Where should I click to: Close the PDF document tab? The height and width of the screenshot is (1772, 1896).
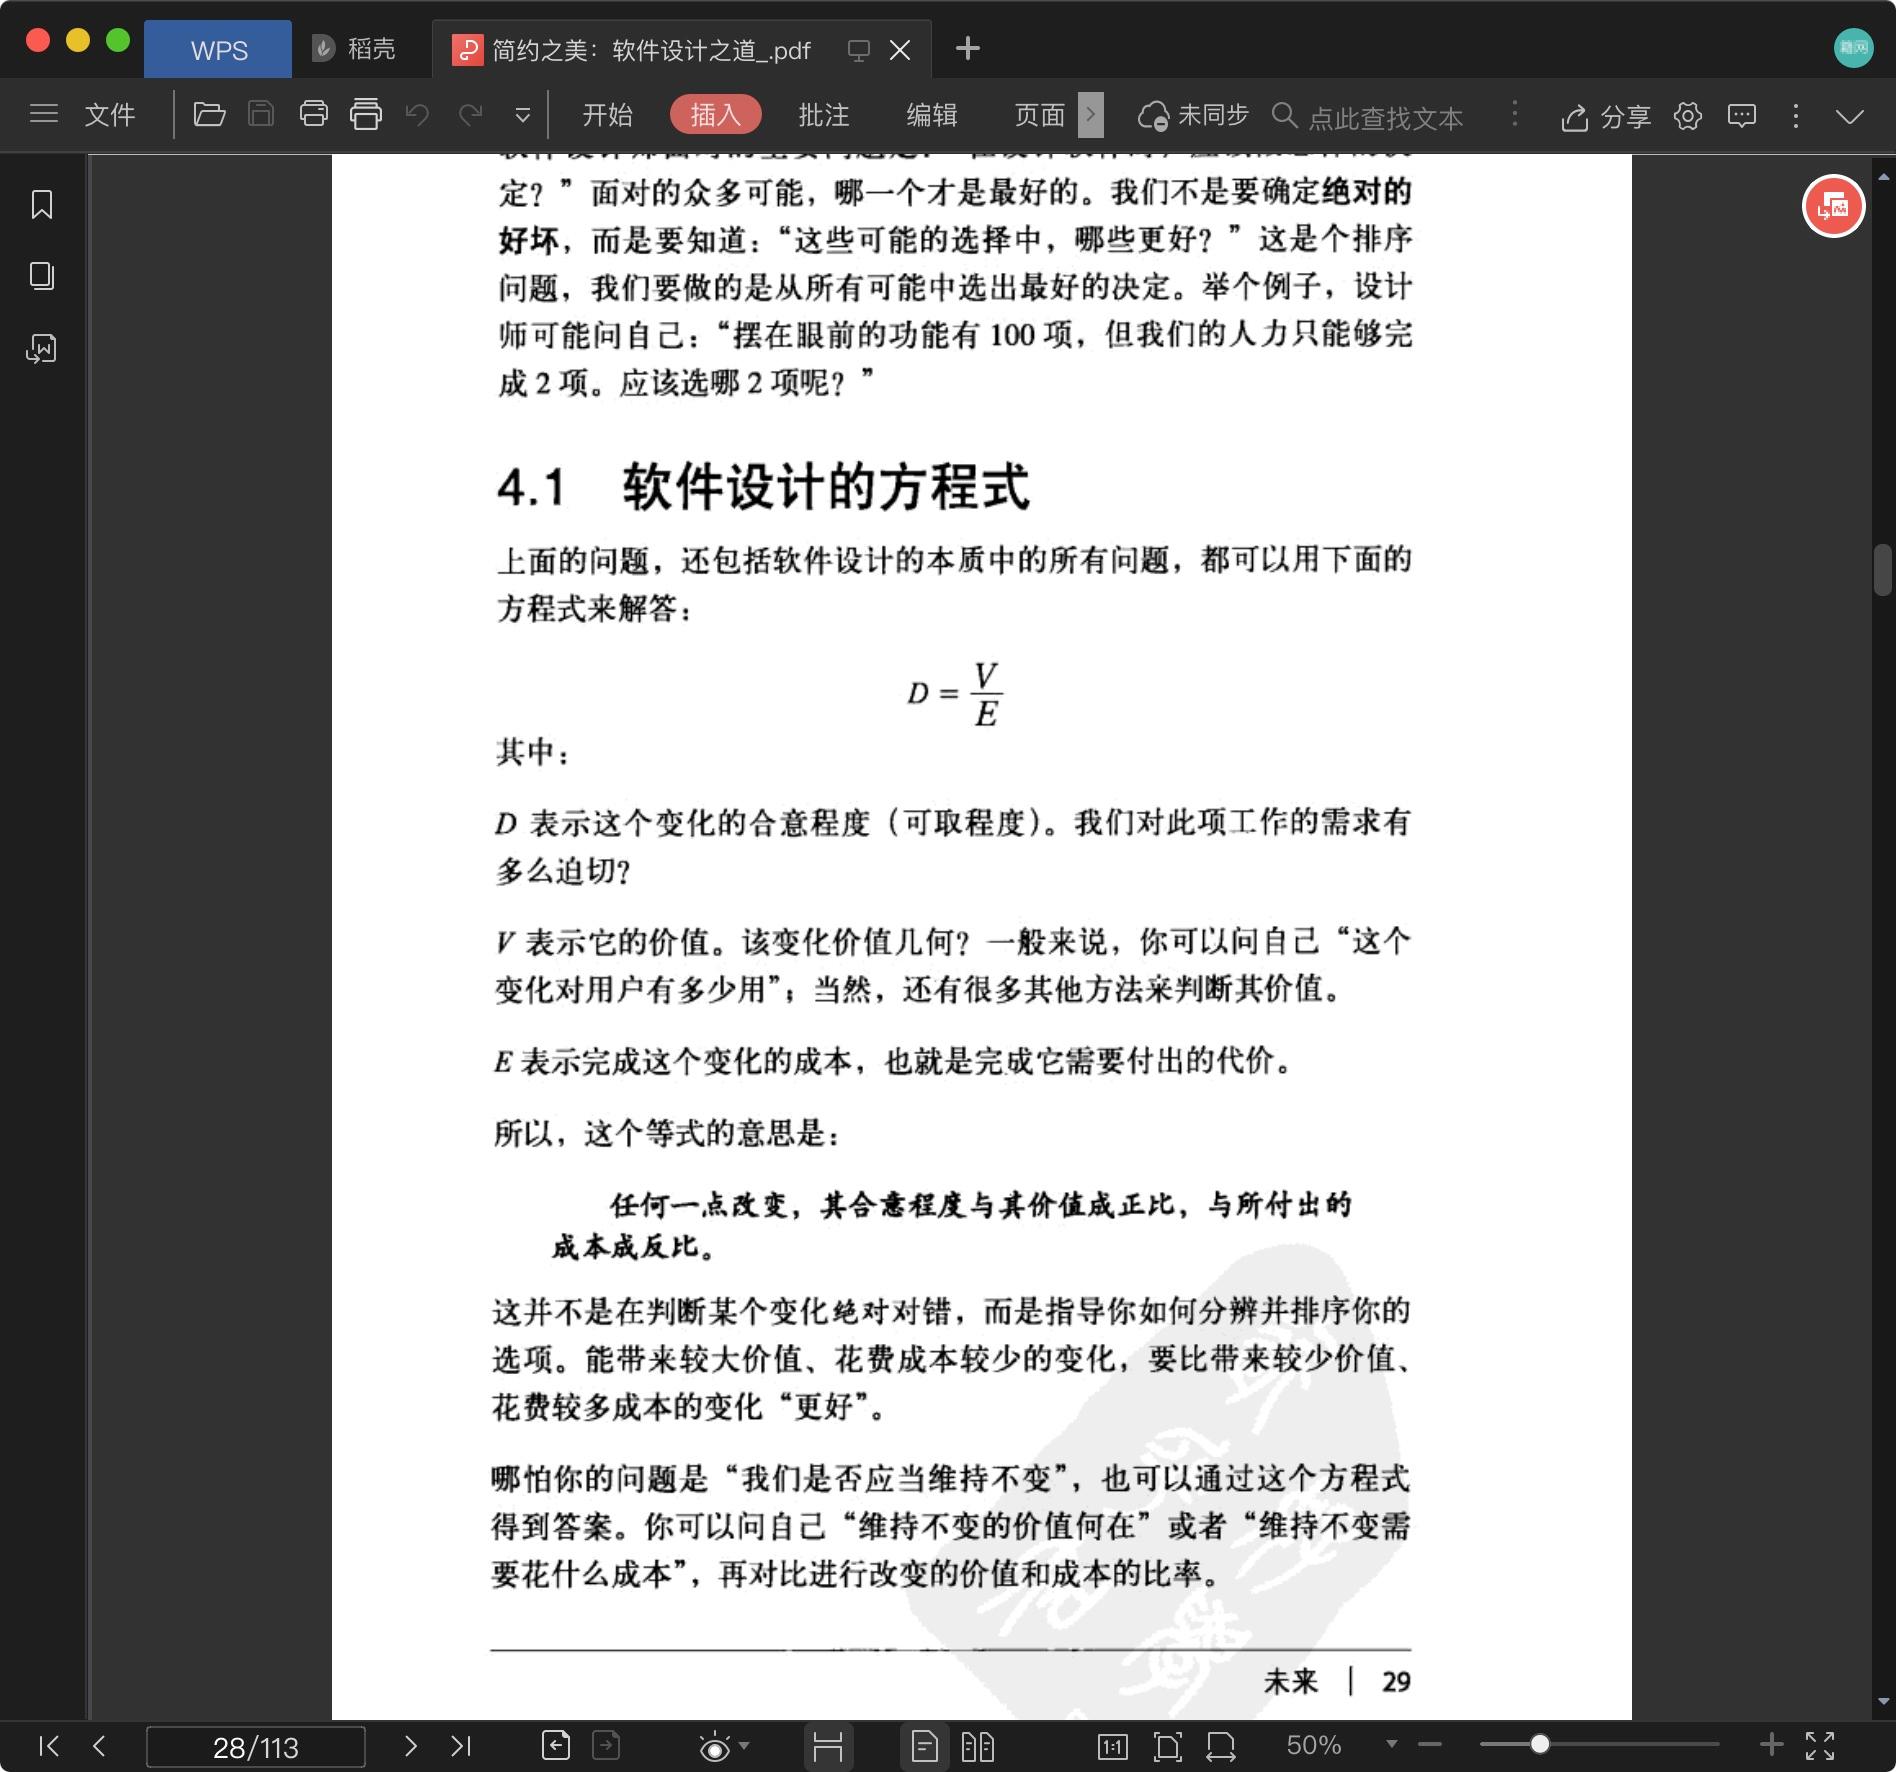[900, 50]
